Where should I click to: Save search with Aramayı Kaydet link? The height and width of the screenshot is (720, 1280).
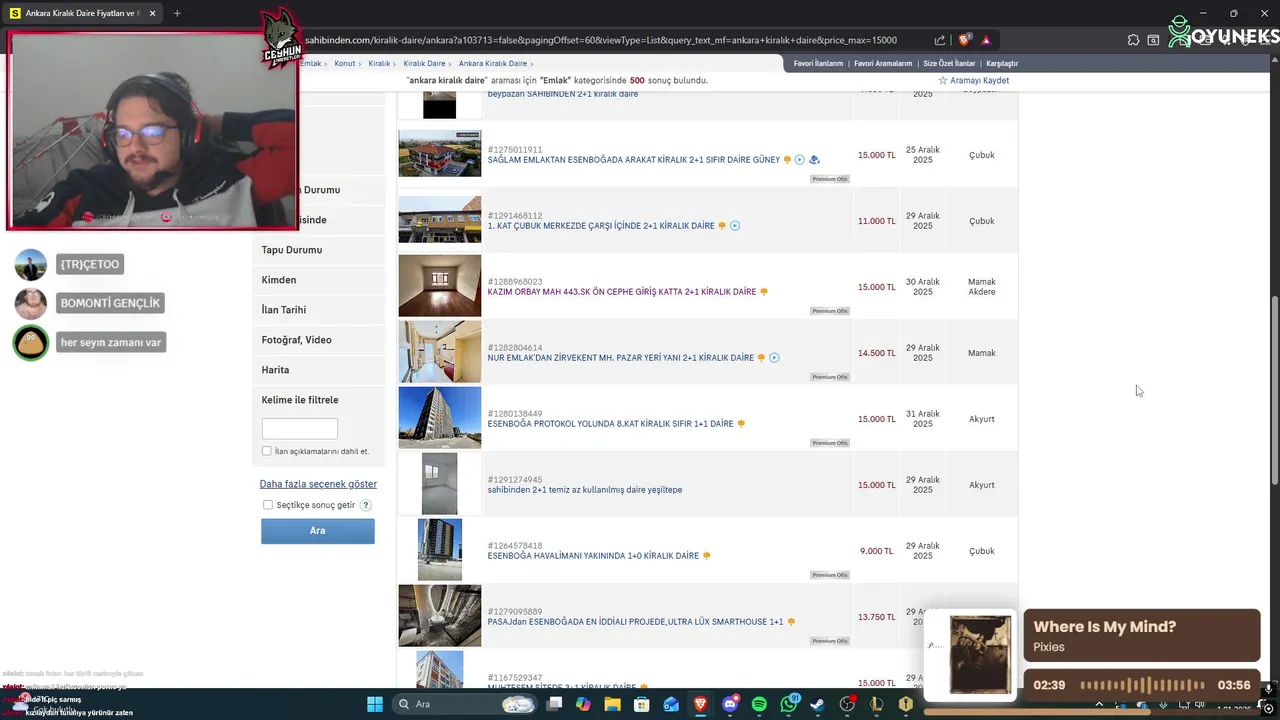[979, 80]
